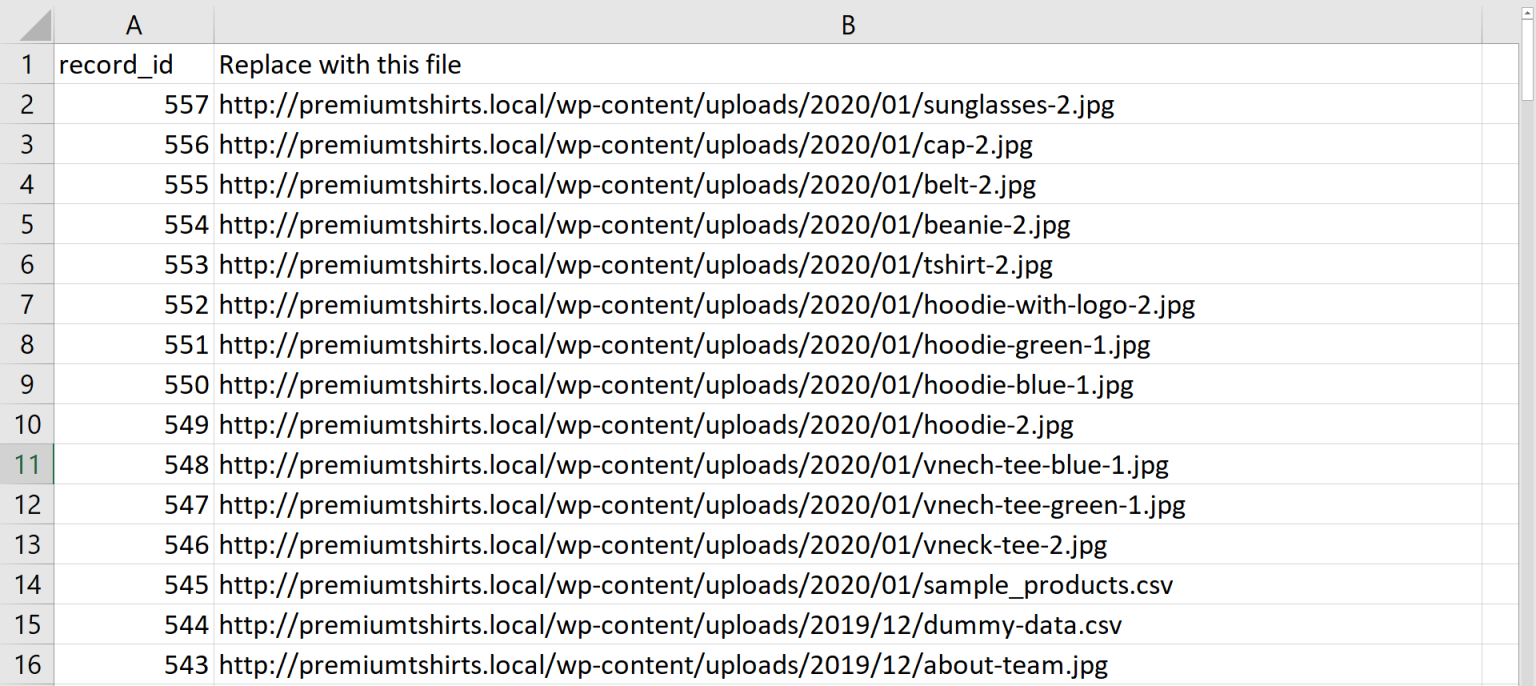1536x686 pixels.
Task: Select the cell containing 548
Action: coord(134,464)
